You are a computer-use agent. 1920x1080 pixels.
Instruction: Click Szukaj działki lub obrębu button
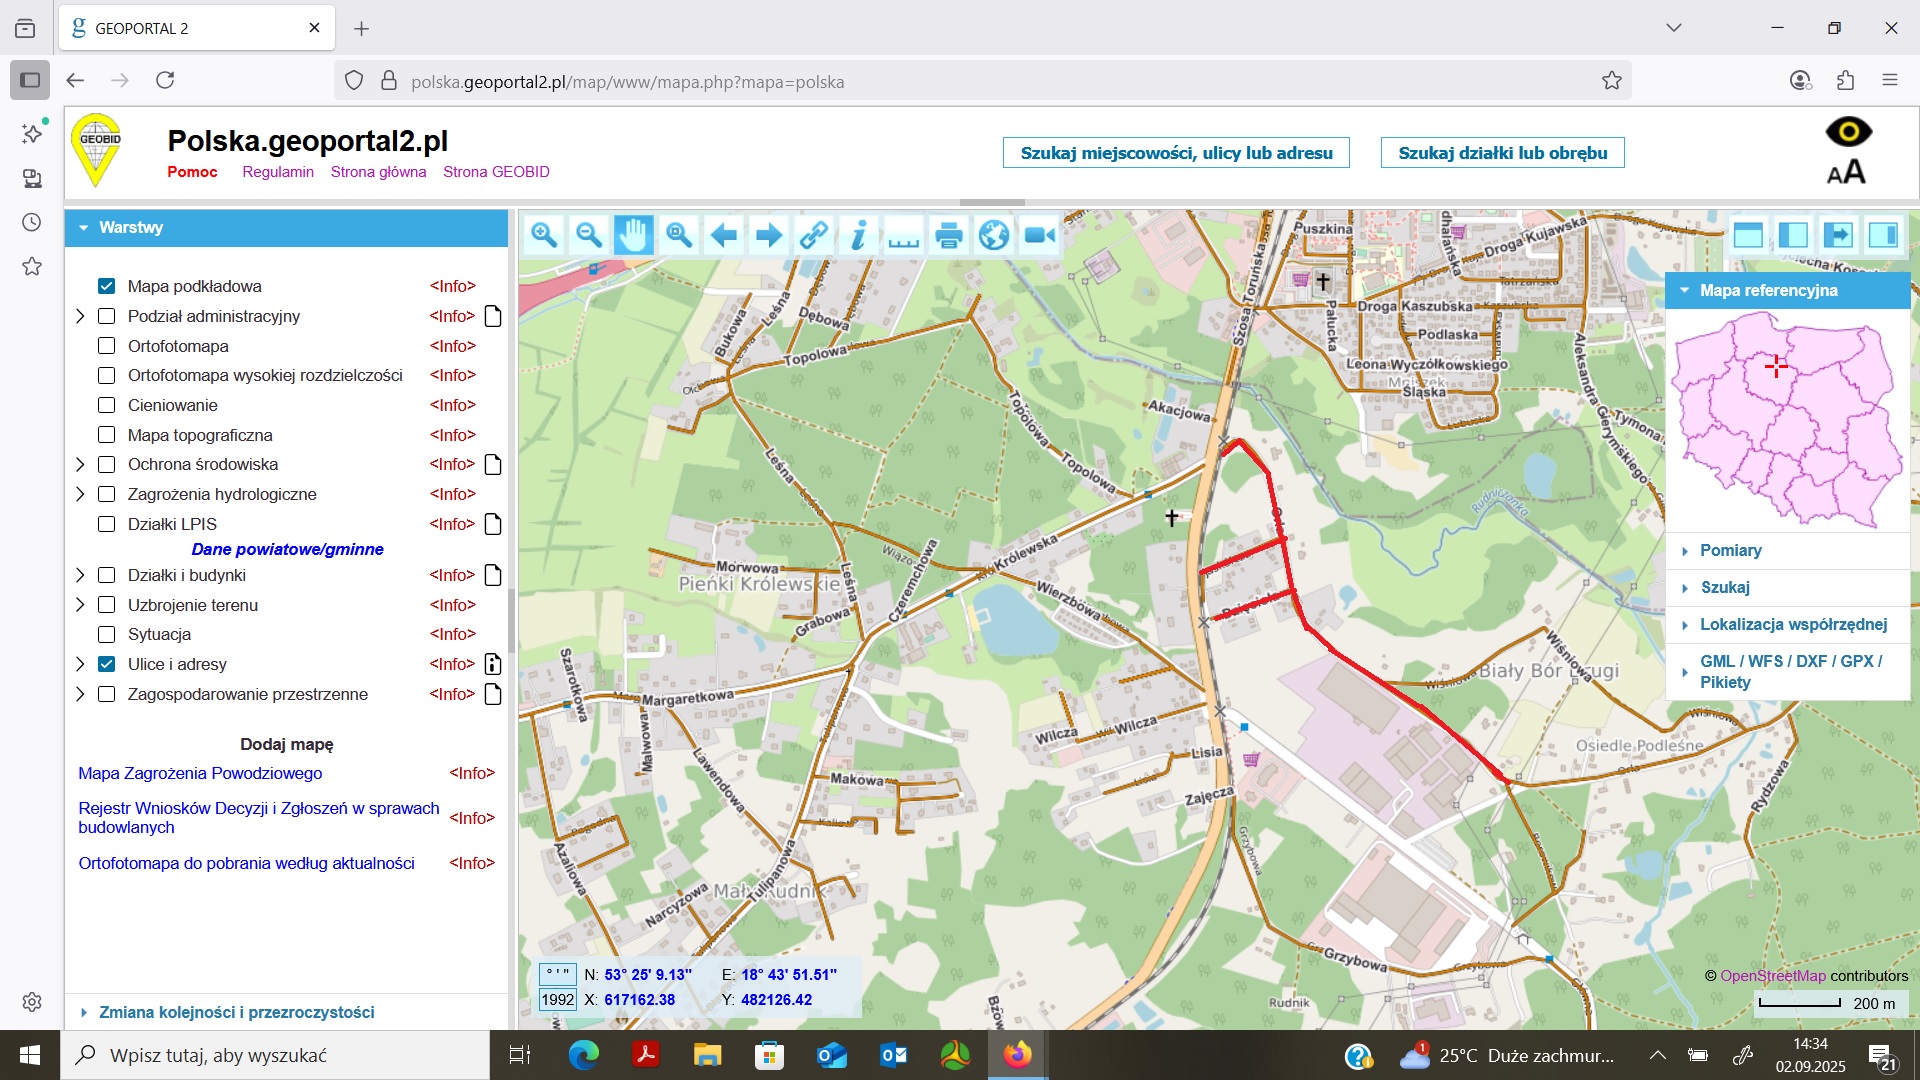click(x=1502, y=153)
